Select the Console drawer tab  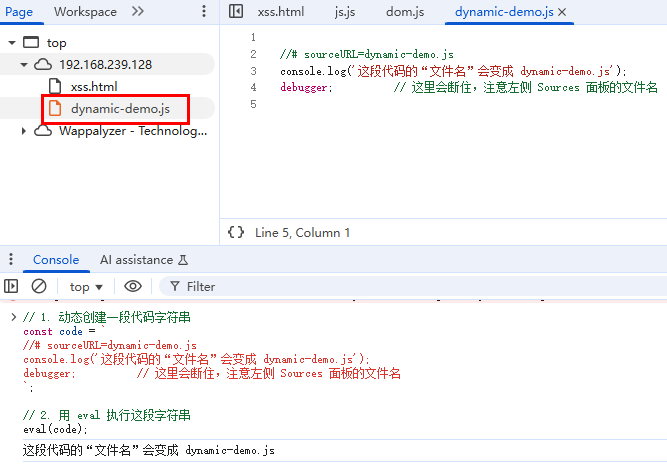56,260
